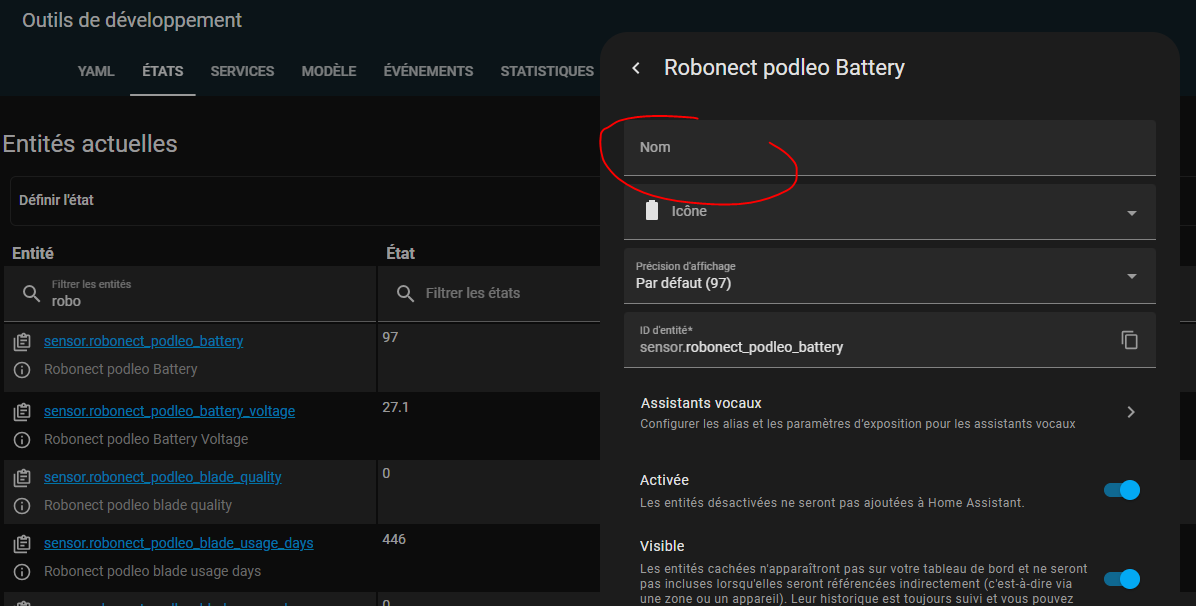Copy the blade_quality entity ID in list

22,478
